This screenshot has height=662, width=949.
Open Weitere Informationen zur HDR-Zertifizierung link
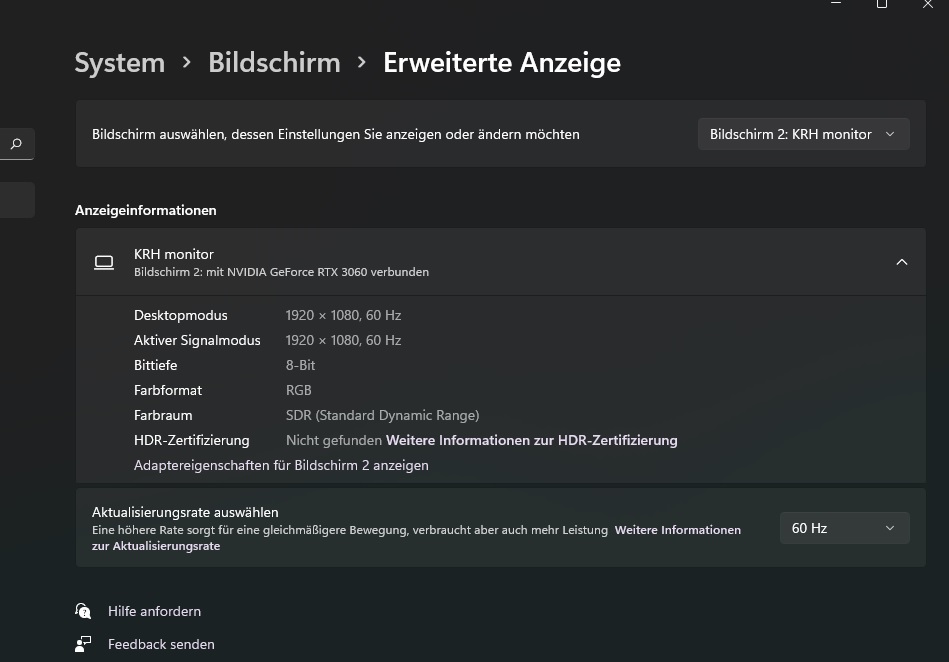[x=531, y=440]
